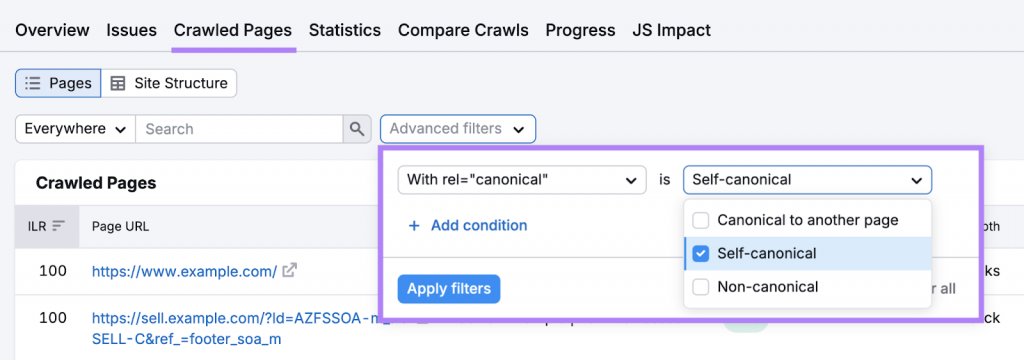The image size is (1024, 360).
Task: Switch to the Overview tab
Action: 52,30
